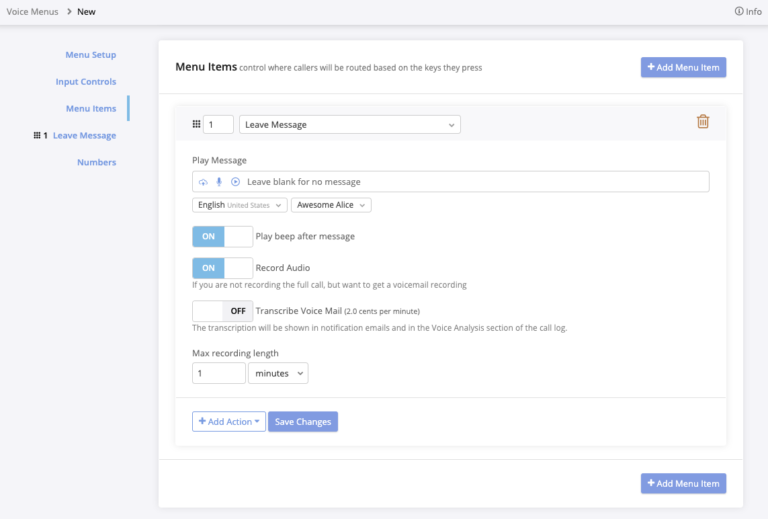The image size is (768, 519).
Task: Click the keypad grid icon beside key number
Action: [x=196, y=125]
